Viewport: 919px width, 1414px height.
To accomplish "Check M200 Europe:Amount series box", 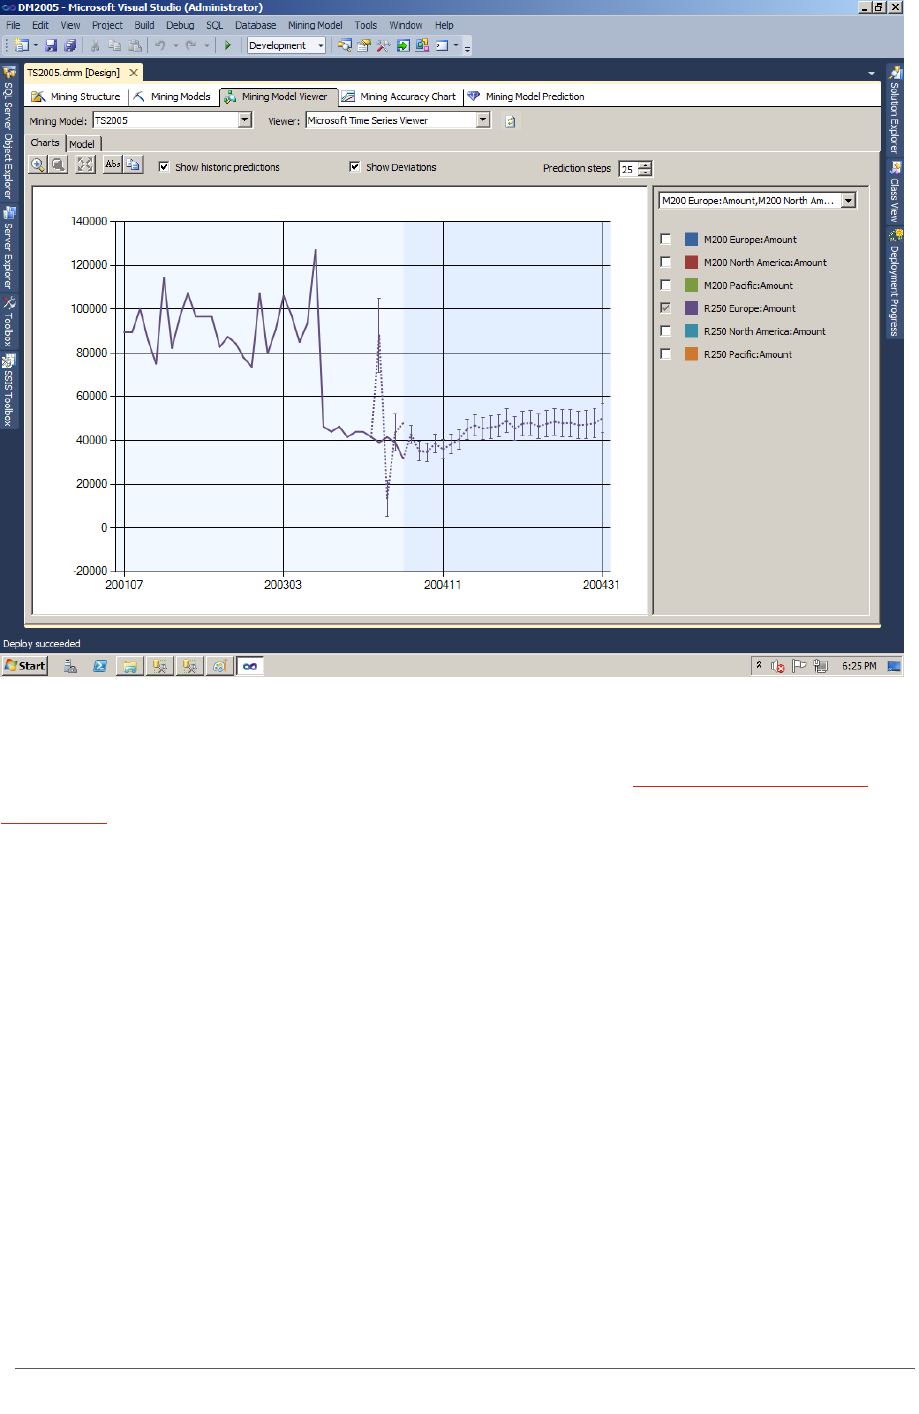I will 666,239.
